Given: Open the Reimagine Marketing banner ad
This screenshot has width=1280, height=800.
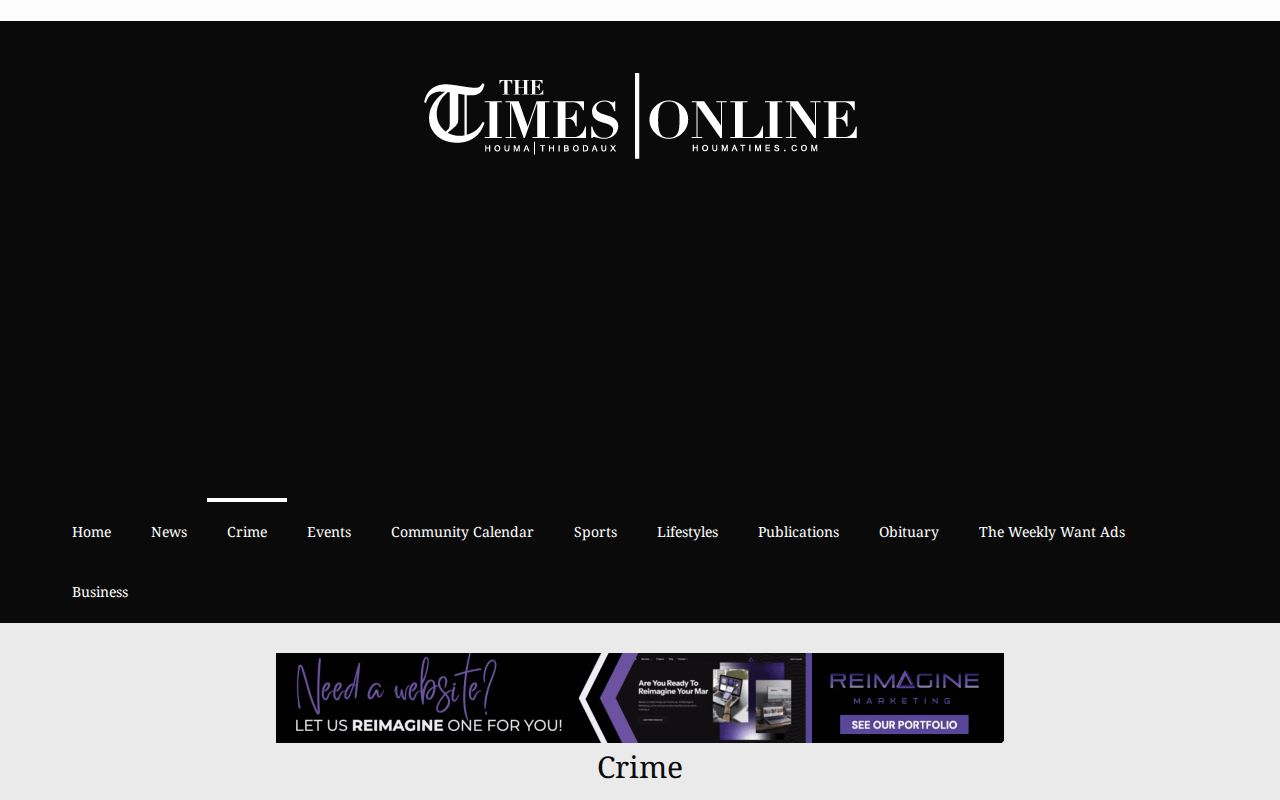Looking at the screenshot, I should pyautogui.click(x=640, y=698).
